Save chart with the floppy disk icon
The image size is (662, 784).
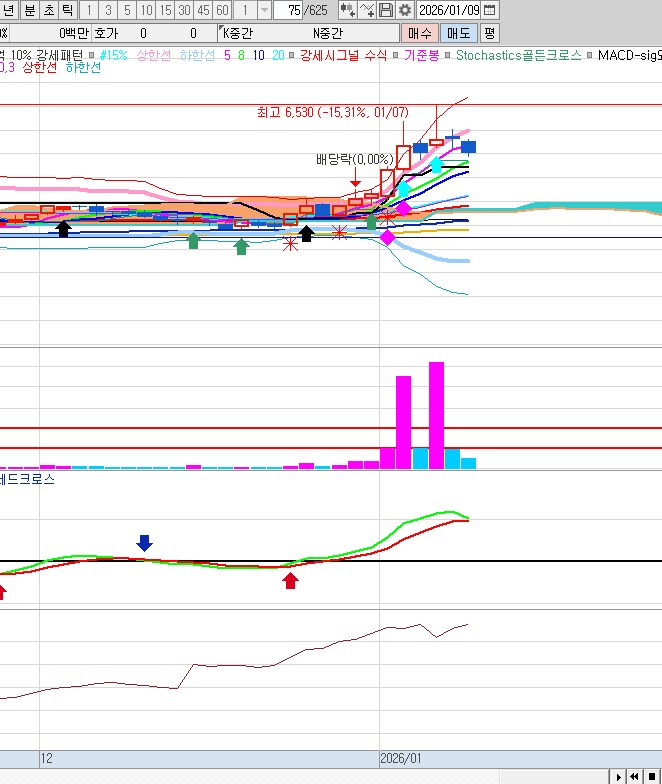386,10
